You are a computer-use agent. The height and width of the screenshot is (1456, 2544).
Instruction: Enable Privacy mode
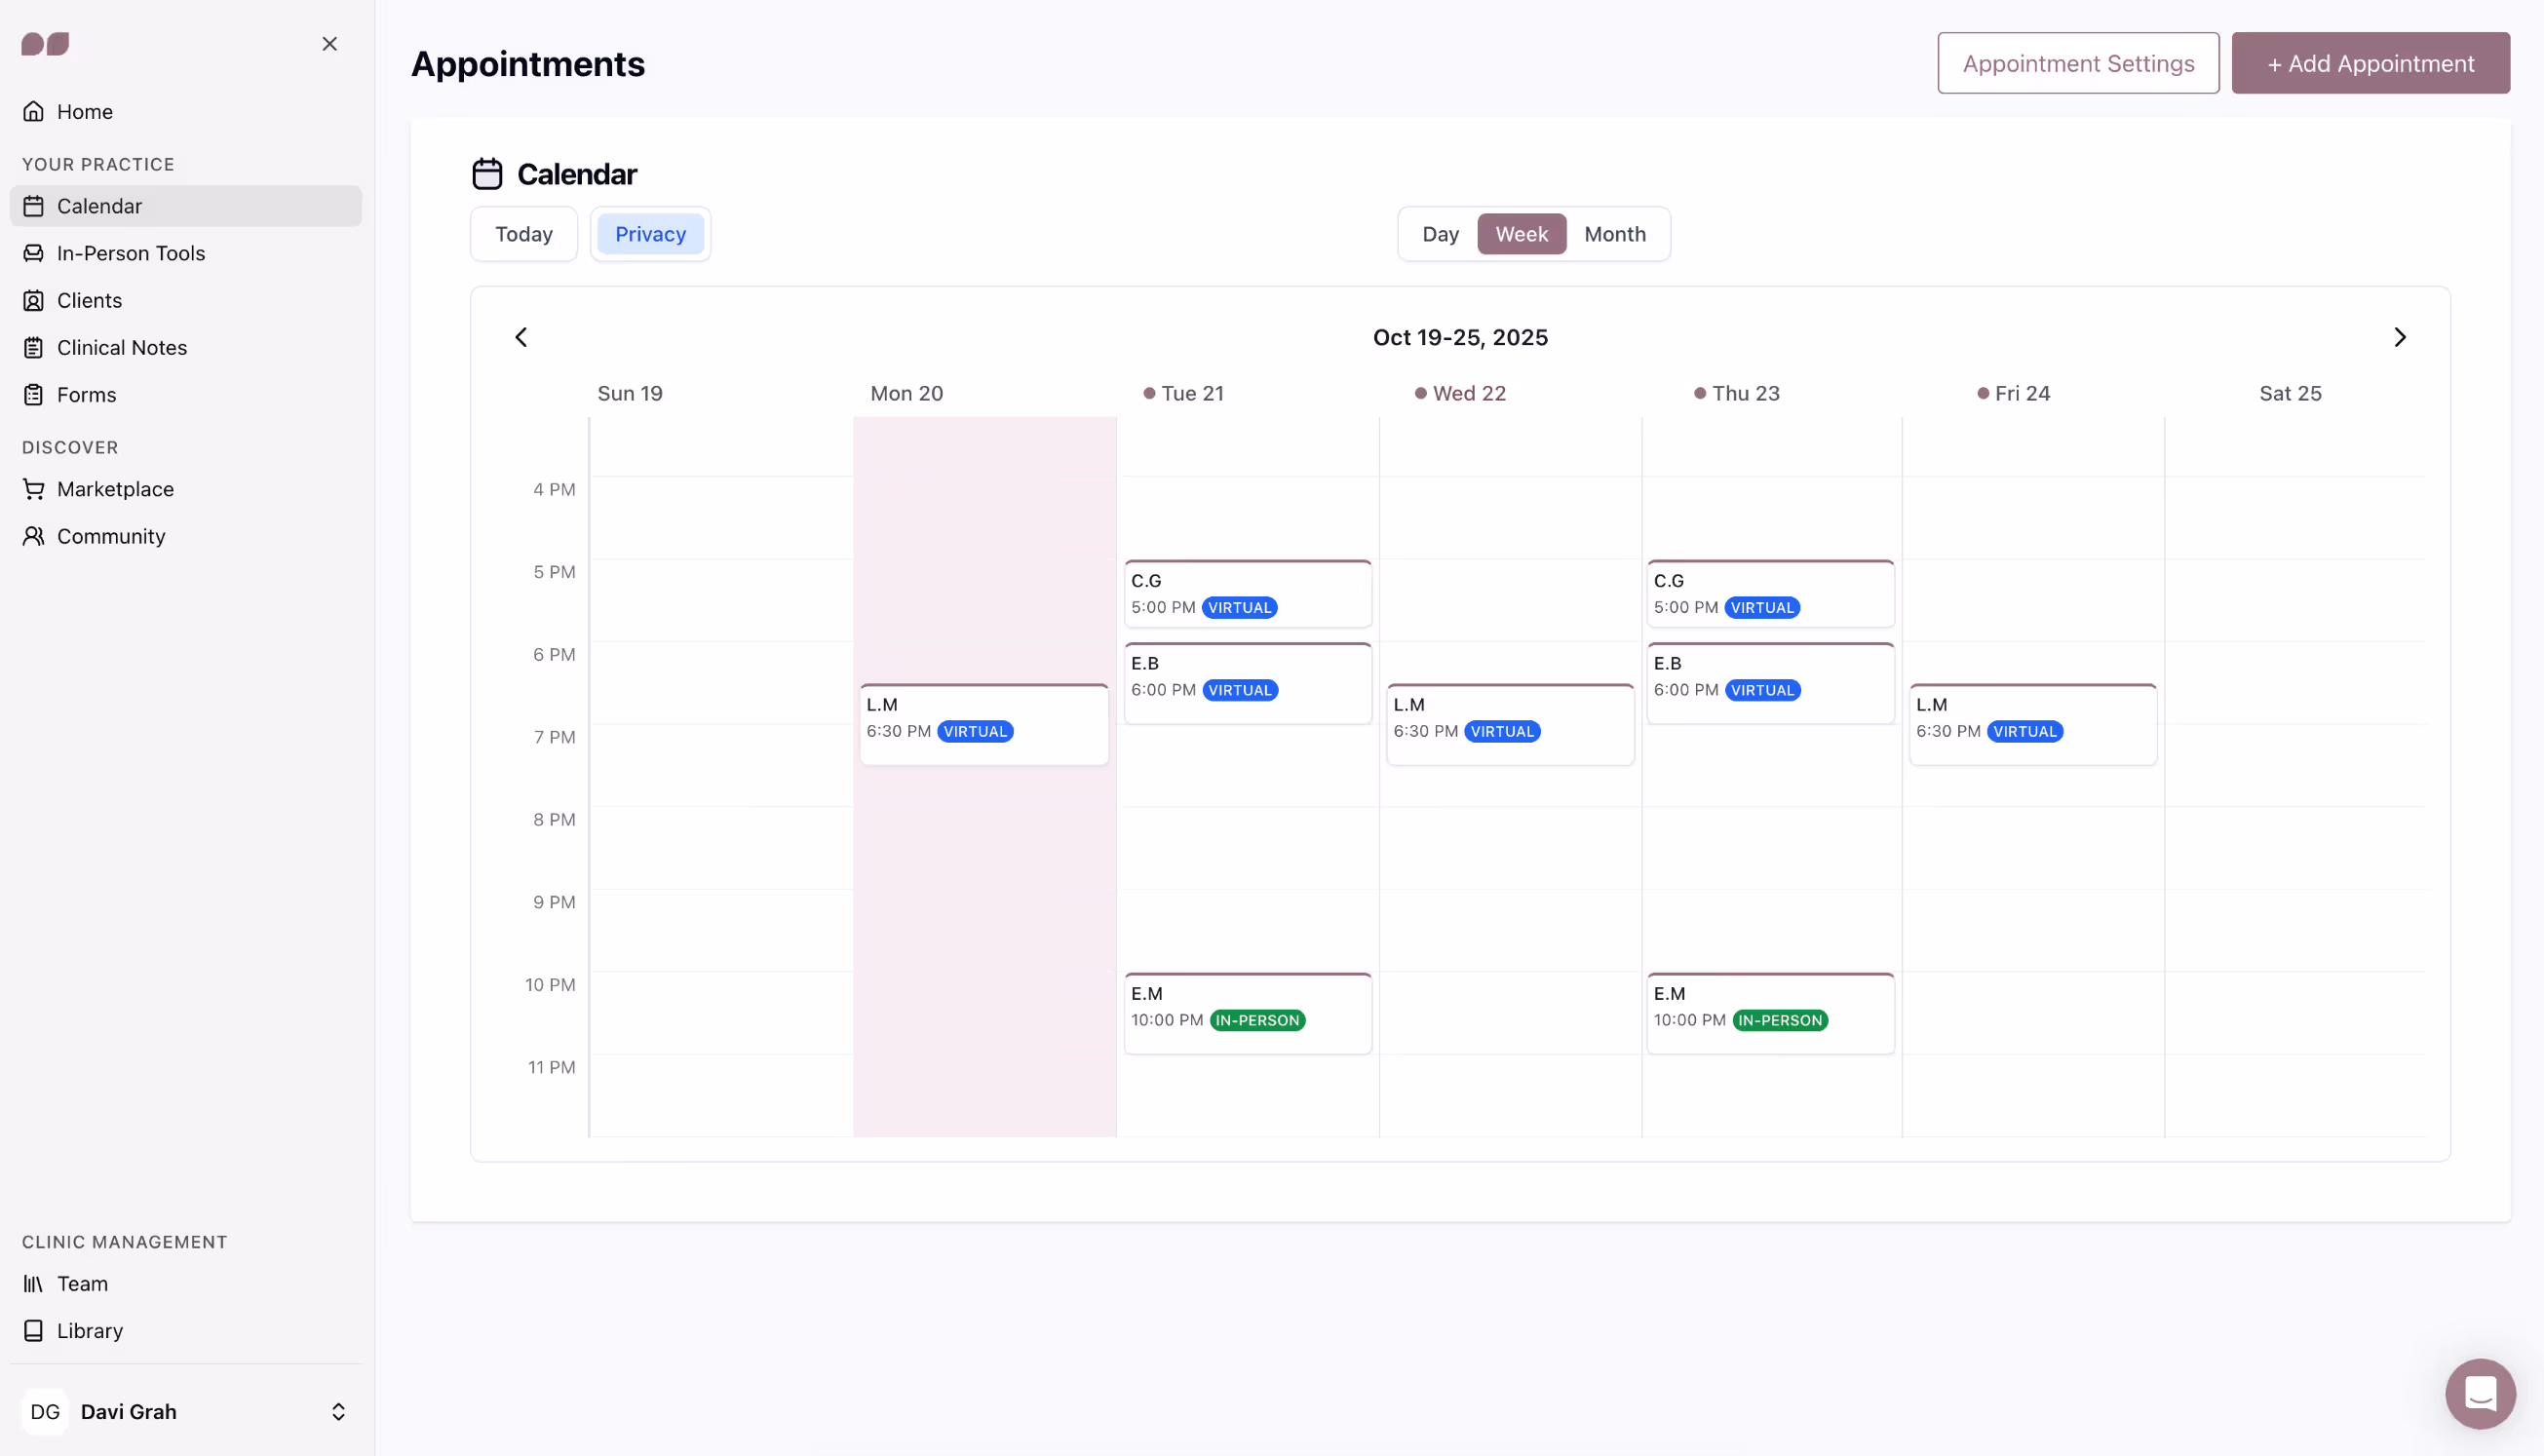click(x=650, y=233)
